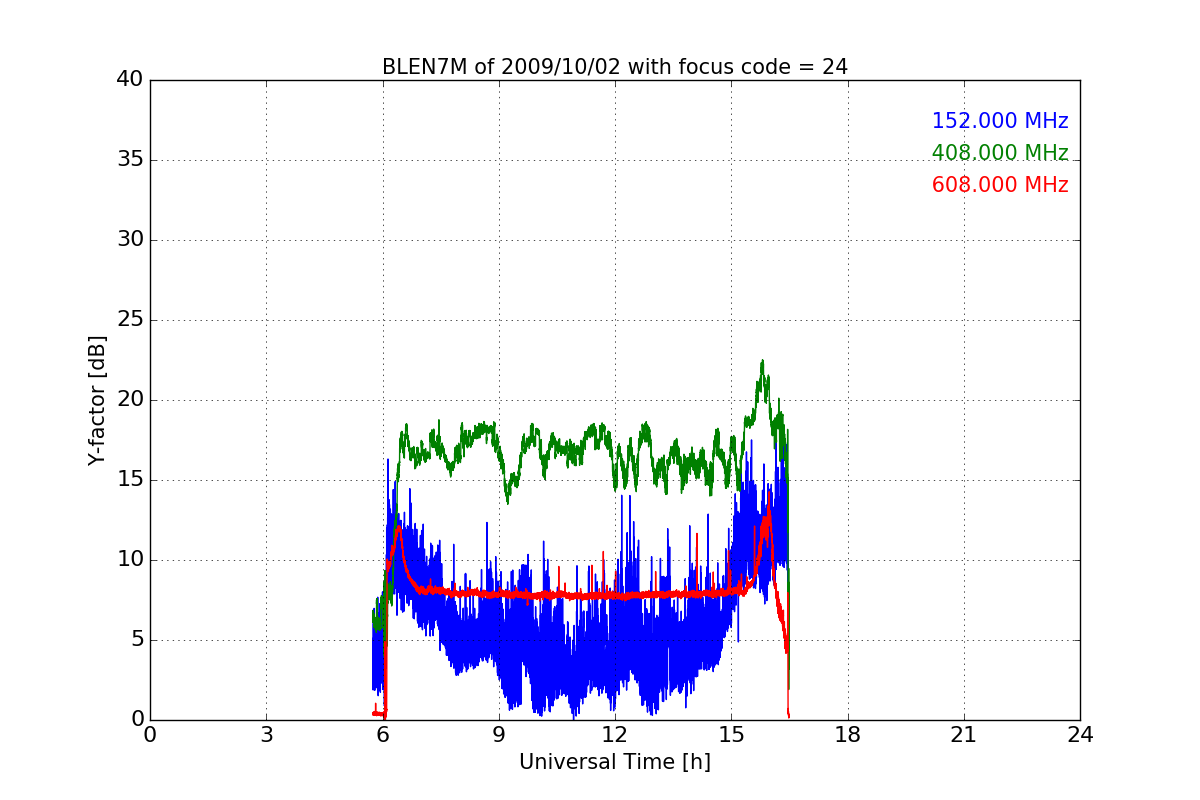Select the 152.000 MHz legend label
Viewport: 1200px width, 800px height.
(x=1000, y=121)
